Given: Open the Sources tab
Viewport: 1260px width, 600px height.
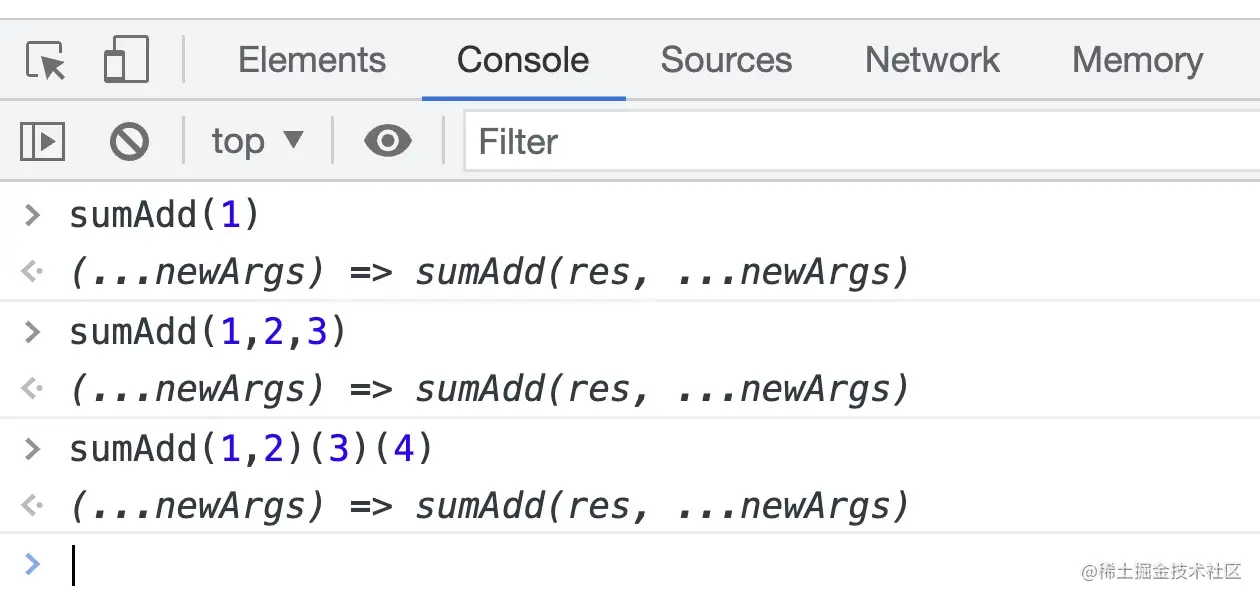Looking at the screenshot, I should pos(726,60).
